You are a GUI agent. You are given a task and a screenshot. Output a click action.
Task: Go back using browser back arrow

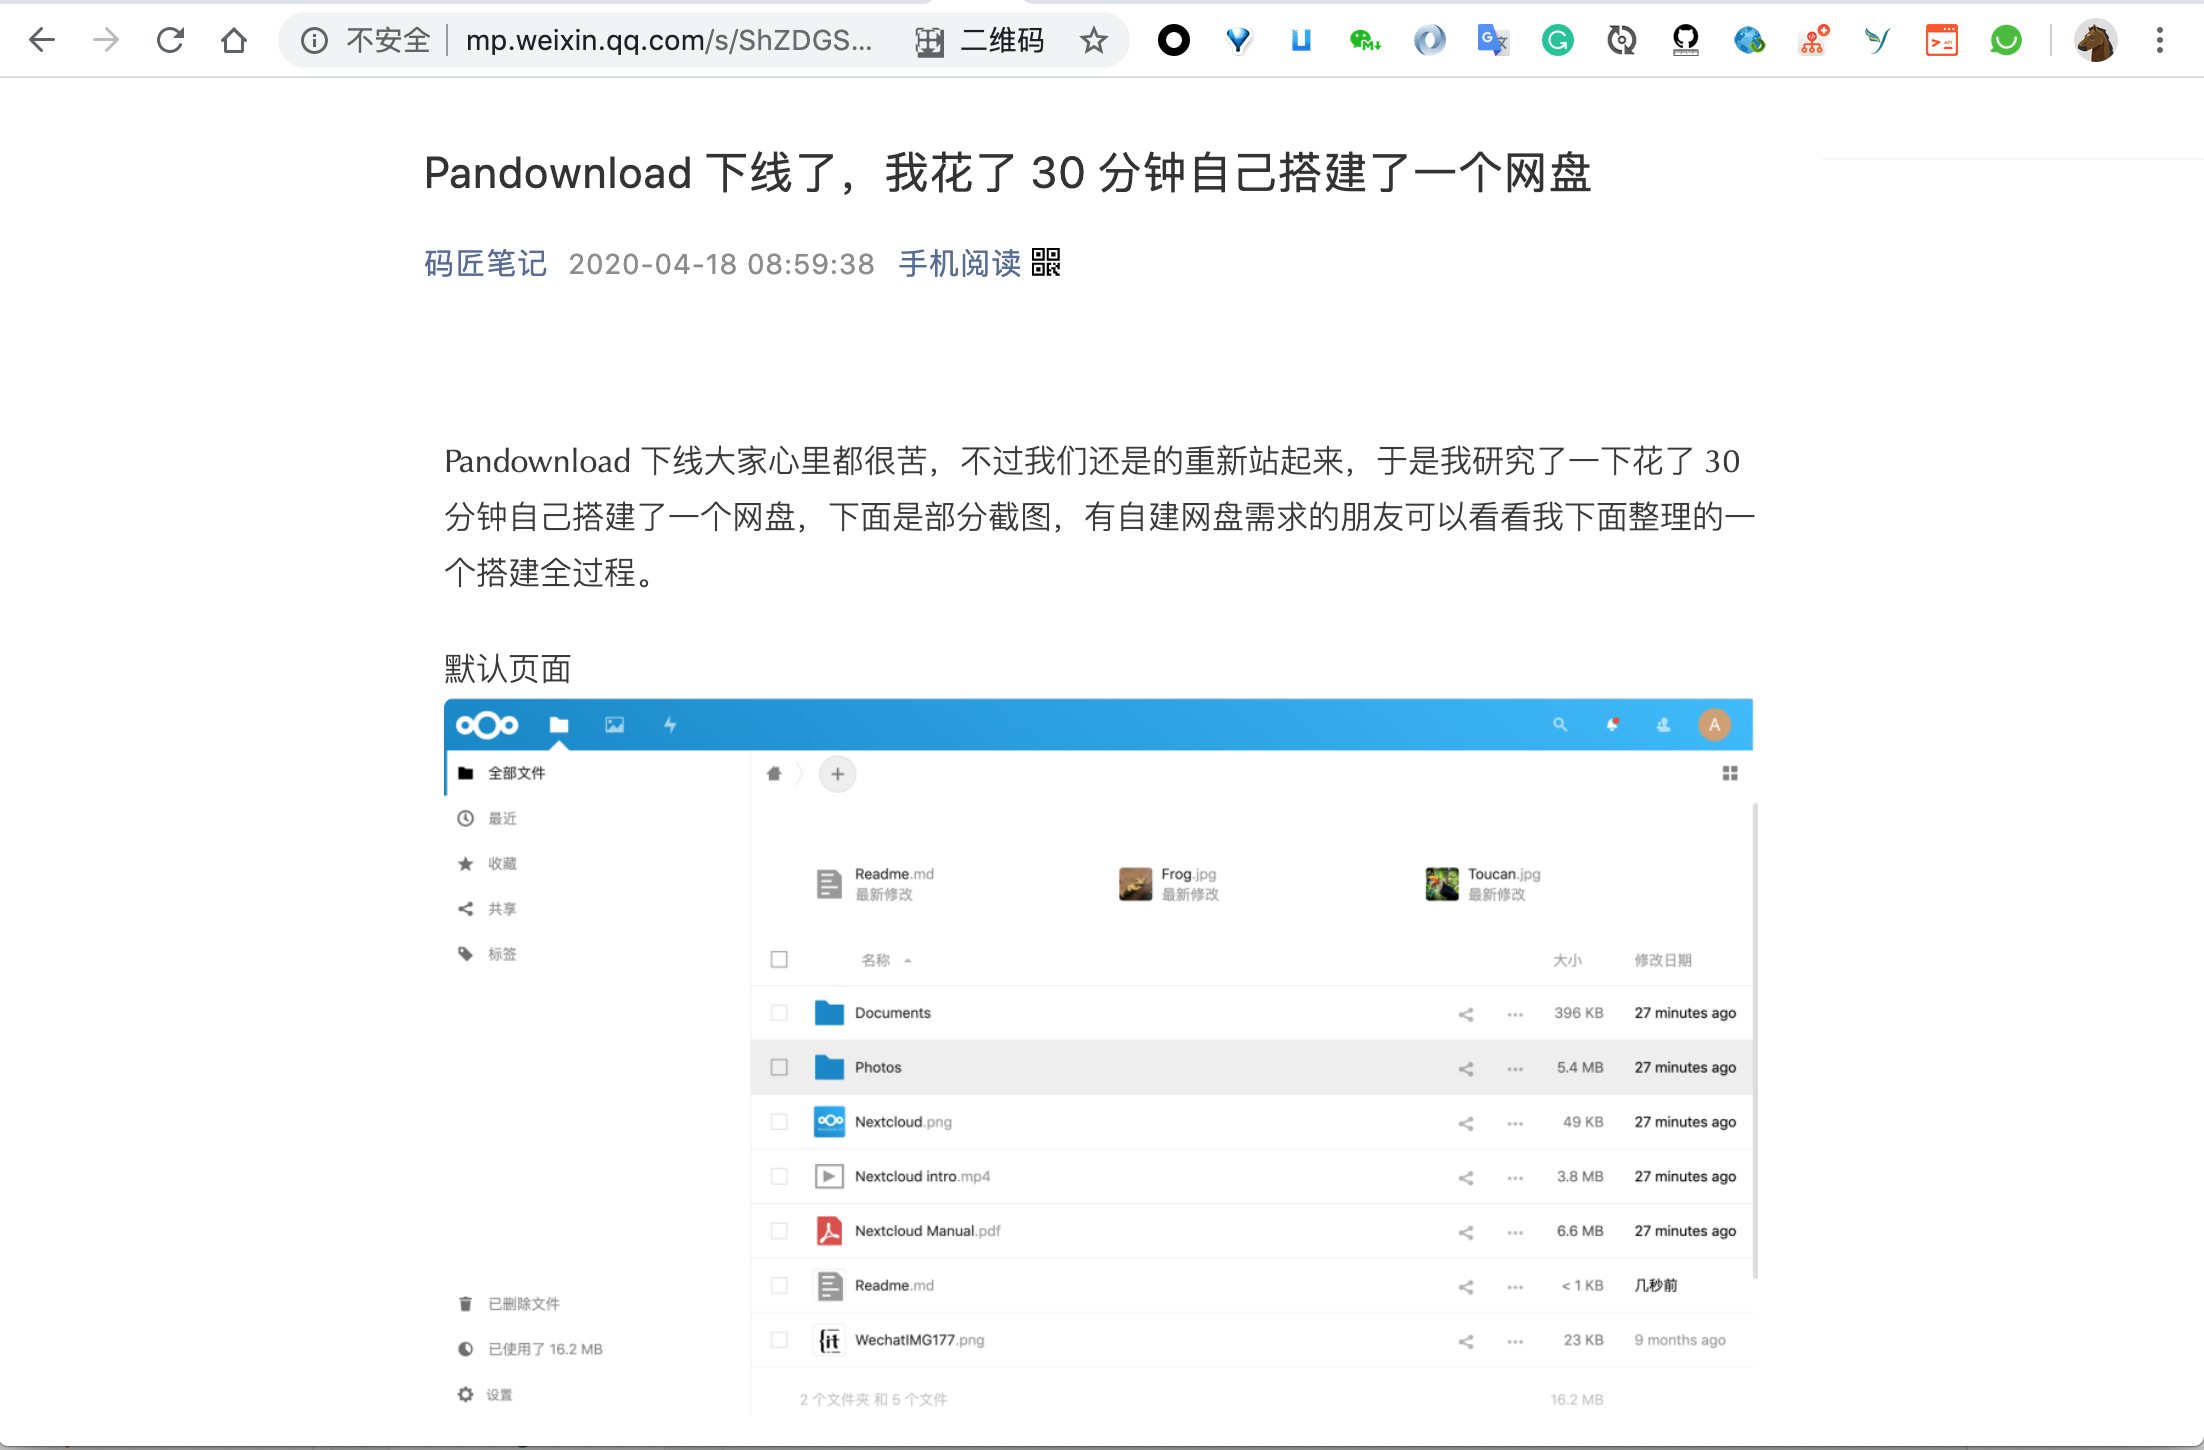42,40
